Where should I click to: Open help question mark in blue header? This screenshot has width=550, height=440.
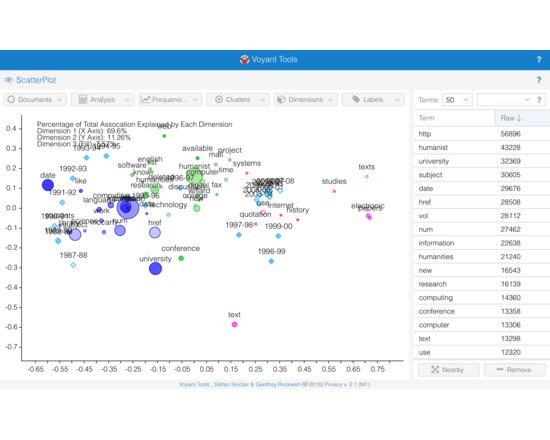click(x=539, y=60)
